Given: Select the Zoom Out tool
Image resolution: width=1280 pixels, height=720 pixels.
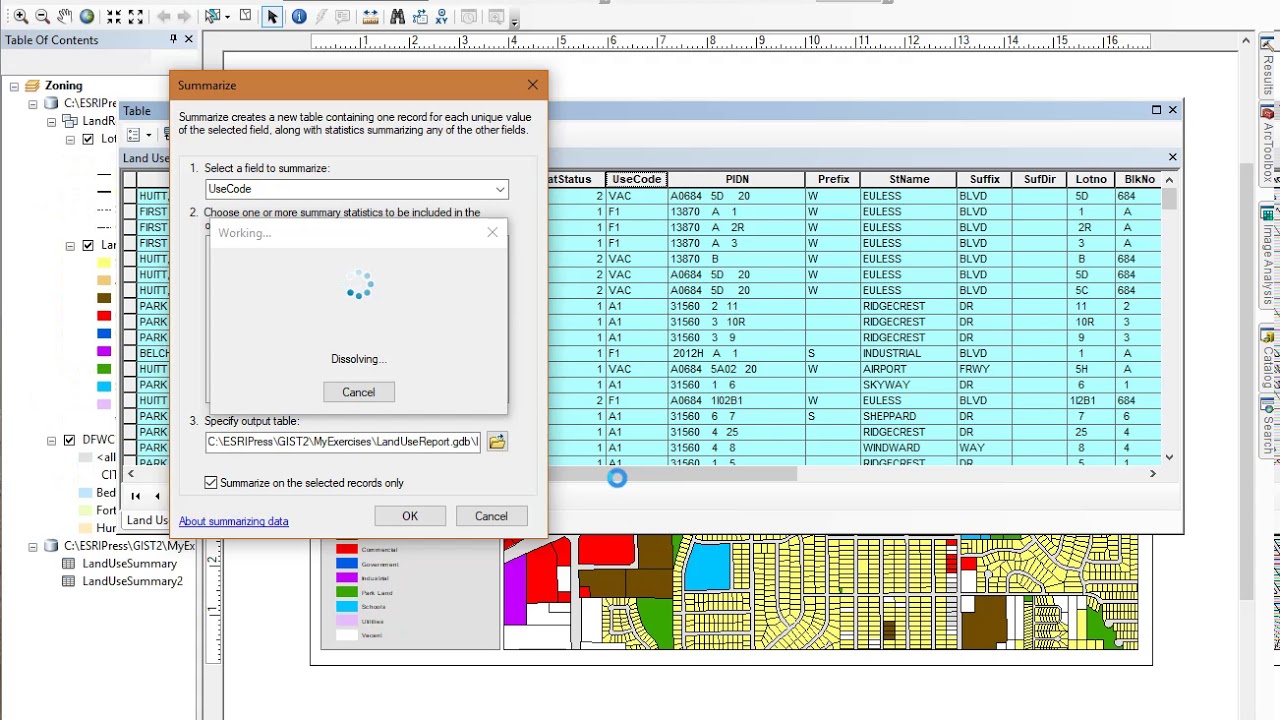Looking at the screenshot, I should click(42, 17).
